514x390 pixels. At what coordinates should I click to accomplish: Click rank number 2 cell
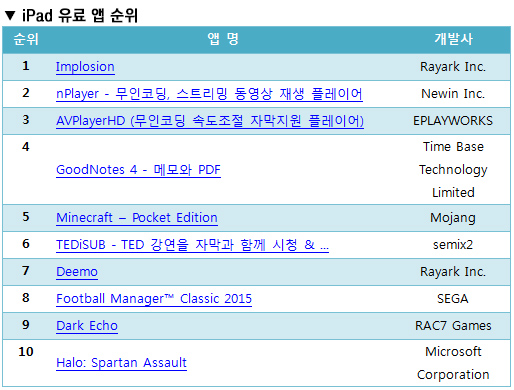26,93
